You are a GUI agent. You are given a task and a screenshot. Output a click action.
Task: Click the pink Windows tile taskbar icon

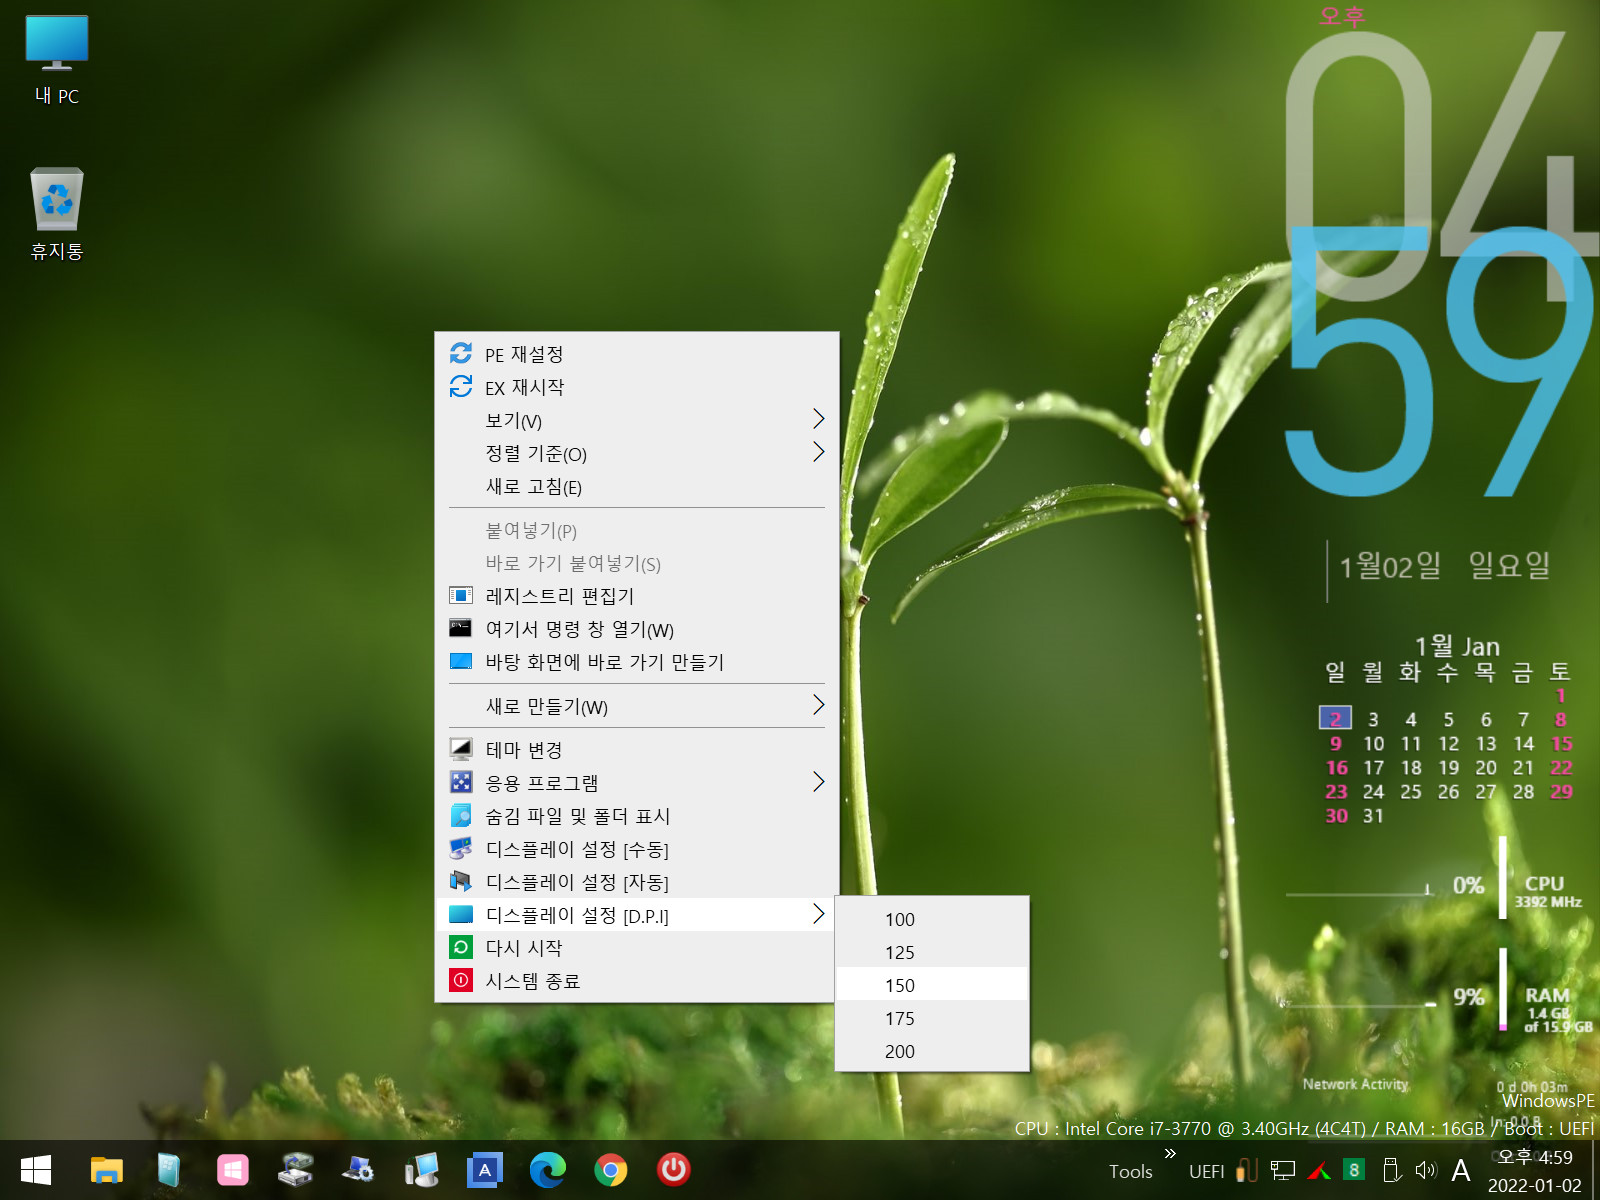[232, 1170]
